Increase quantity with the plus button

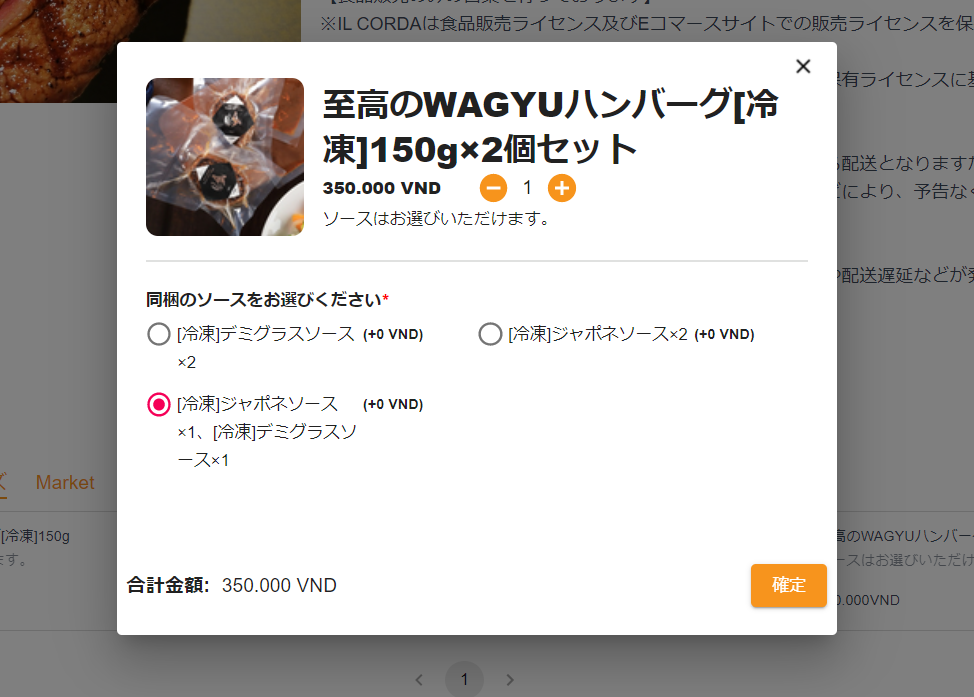coord(562,188)
